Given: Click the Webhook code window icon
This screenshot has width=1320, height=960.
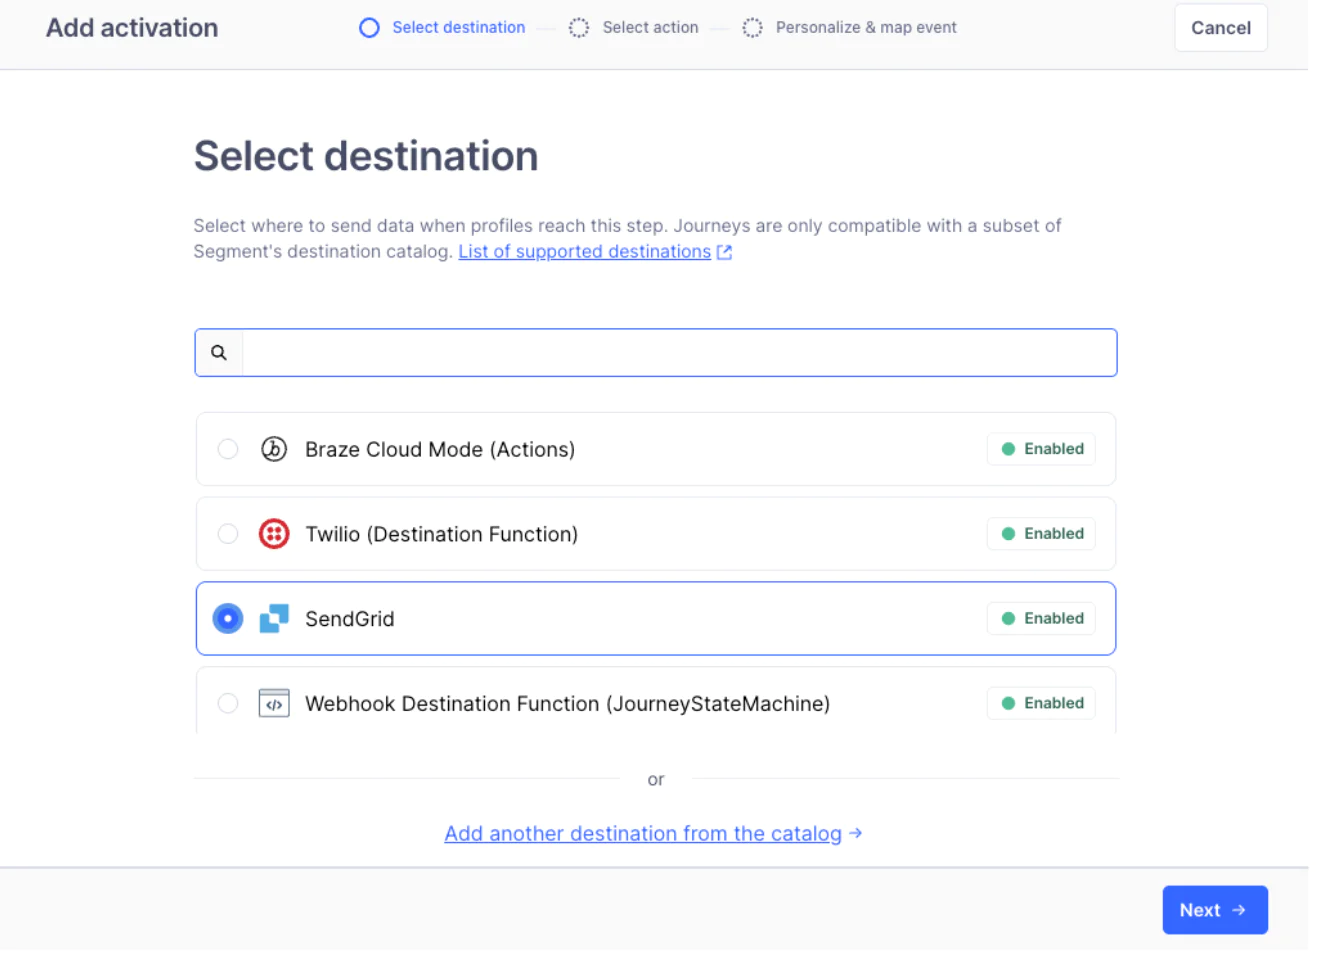Looking at the screenshot, I should click(274, 704).
